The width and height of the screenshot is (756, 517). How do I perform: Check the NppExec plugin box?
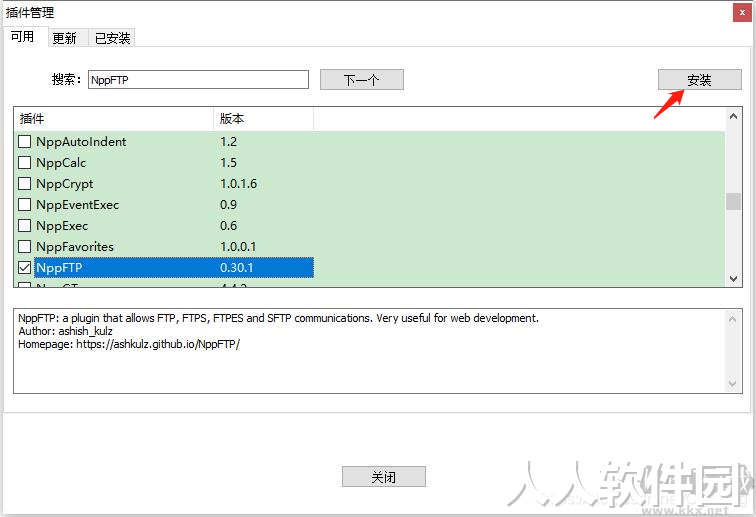click(25, 226)
